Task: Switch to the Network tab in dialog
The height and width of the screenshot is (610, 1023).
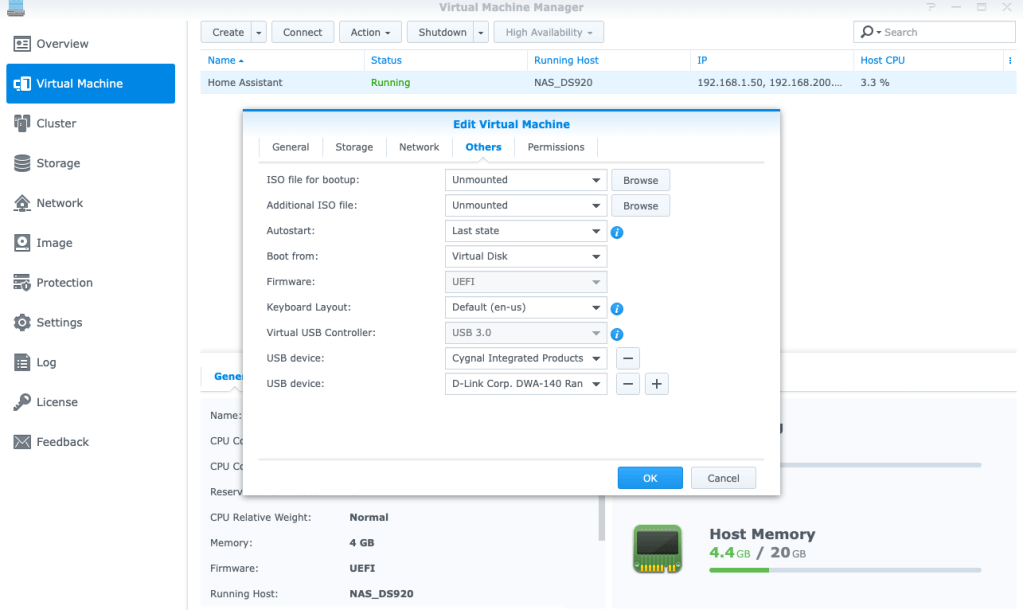Action: 419,147
